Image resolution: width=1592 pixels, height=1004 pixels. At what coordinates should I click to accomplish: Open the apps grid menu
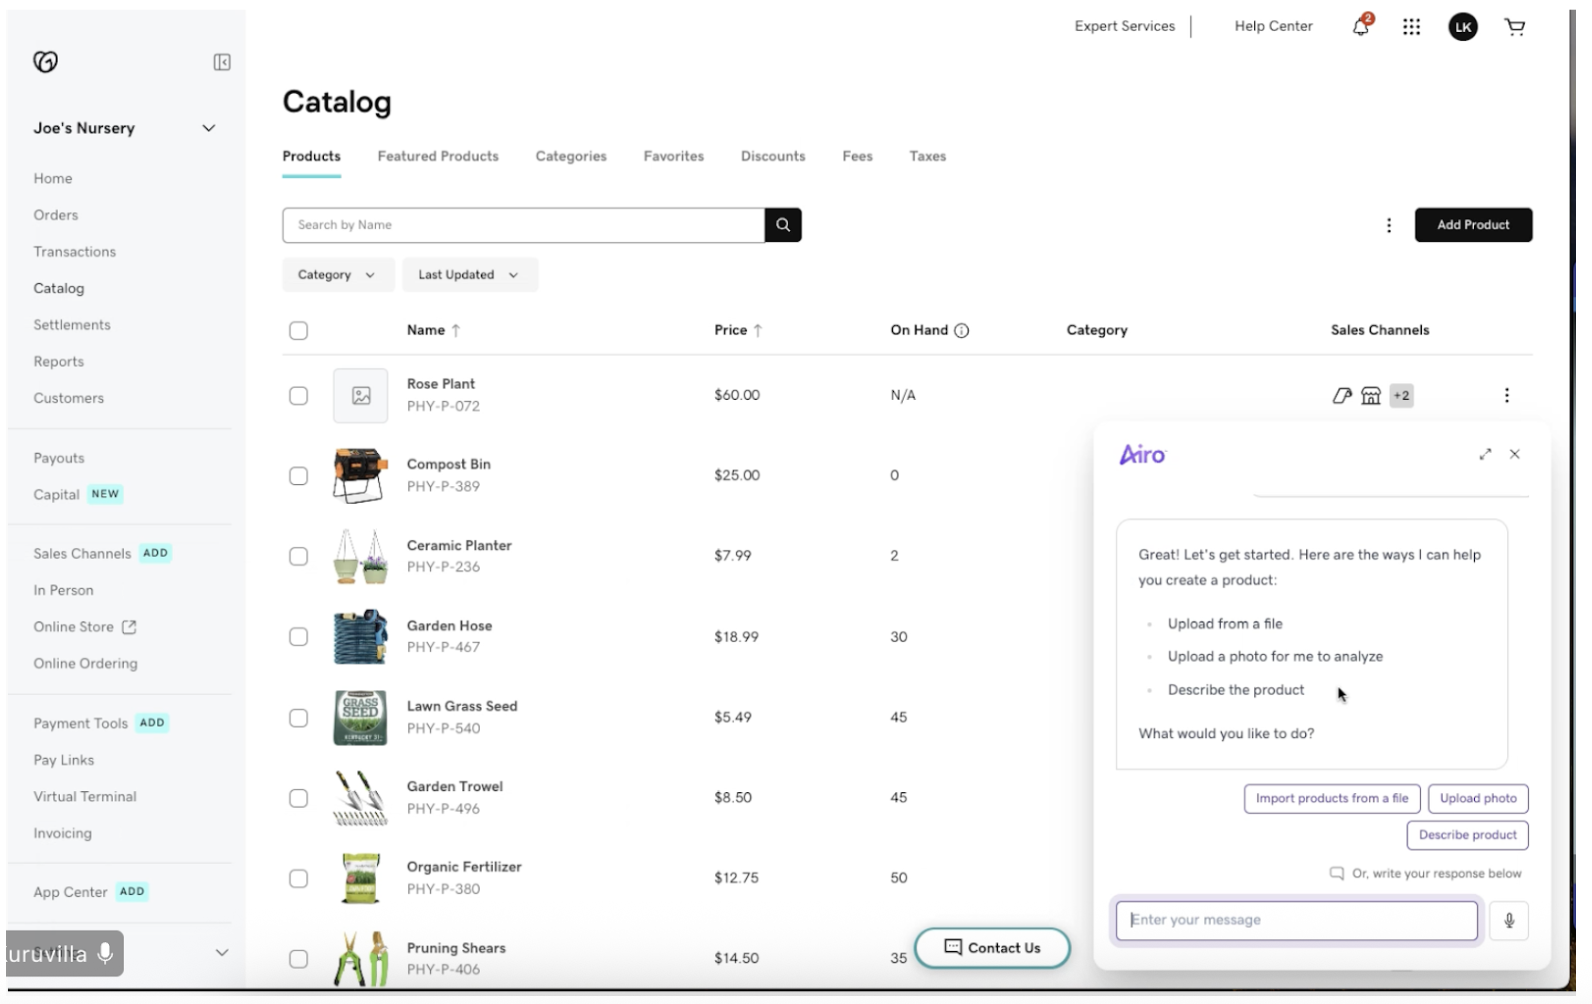pyautogui.click(x=1411, y=27)
